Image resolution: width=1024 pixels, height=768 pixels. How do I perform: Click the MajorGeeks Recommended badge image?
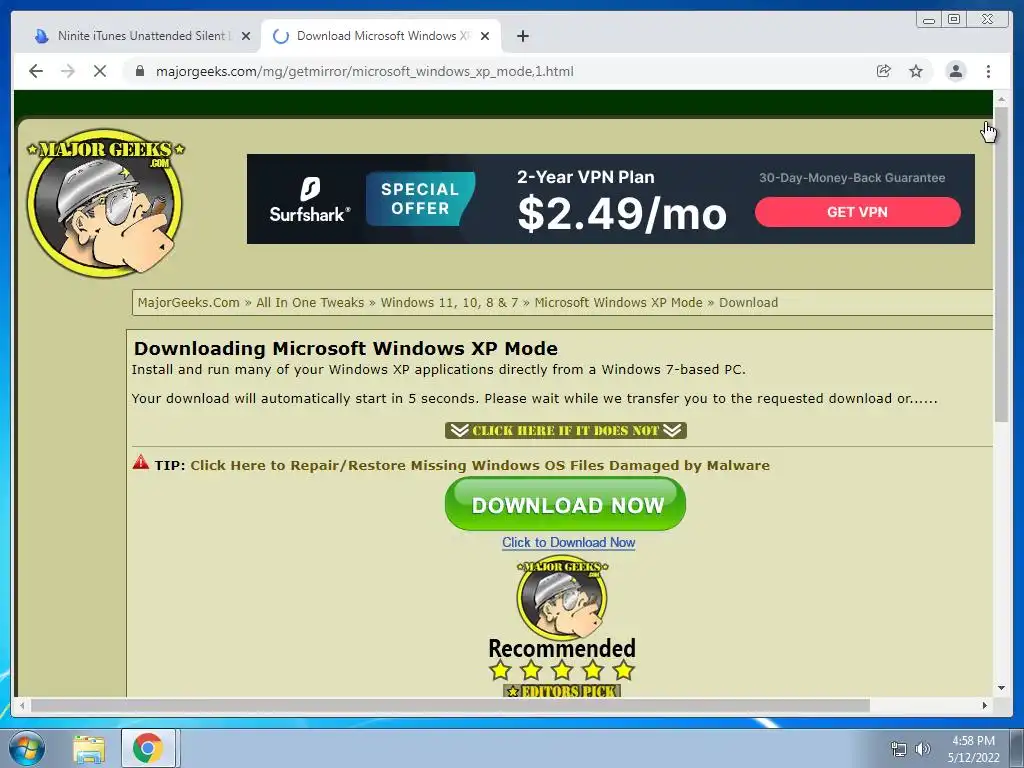(562, 609)
